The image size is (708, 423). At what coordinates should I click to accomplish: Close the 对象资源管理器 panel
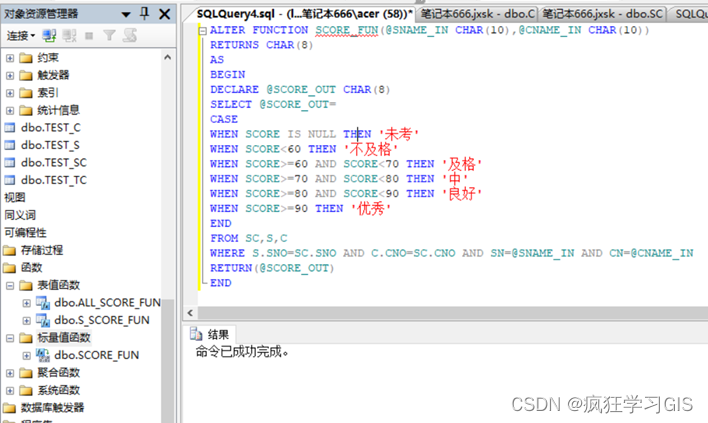coord(165,14)
